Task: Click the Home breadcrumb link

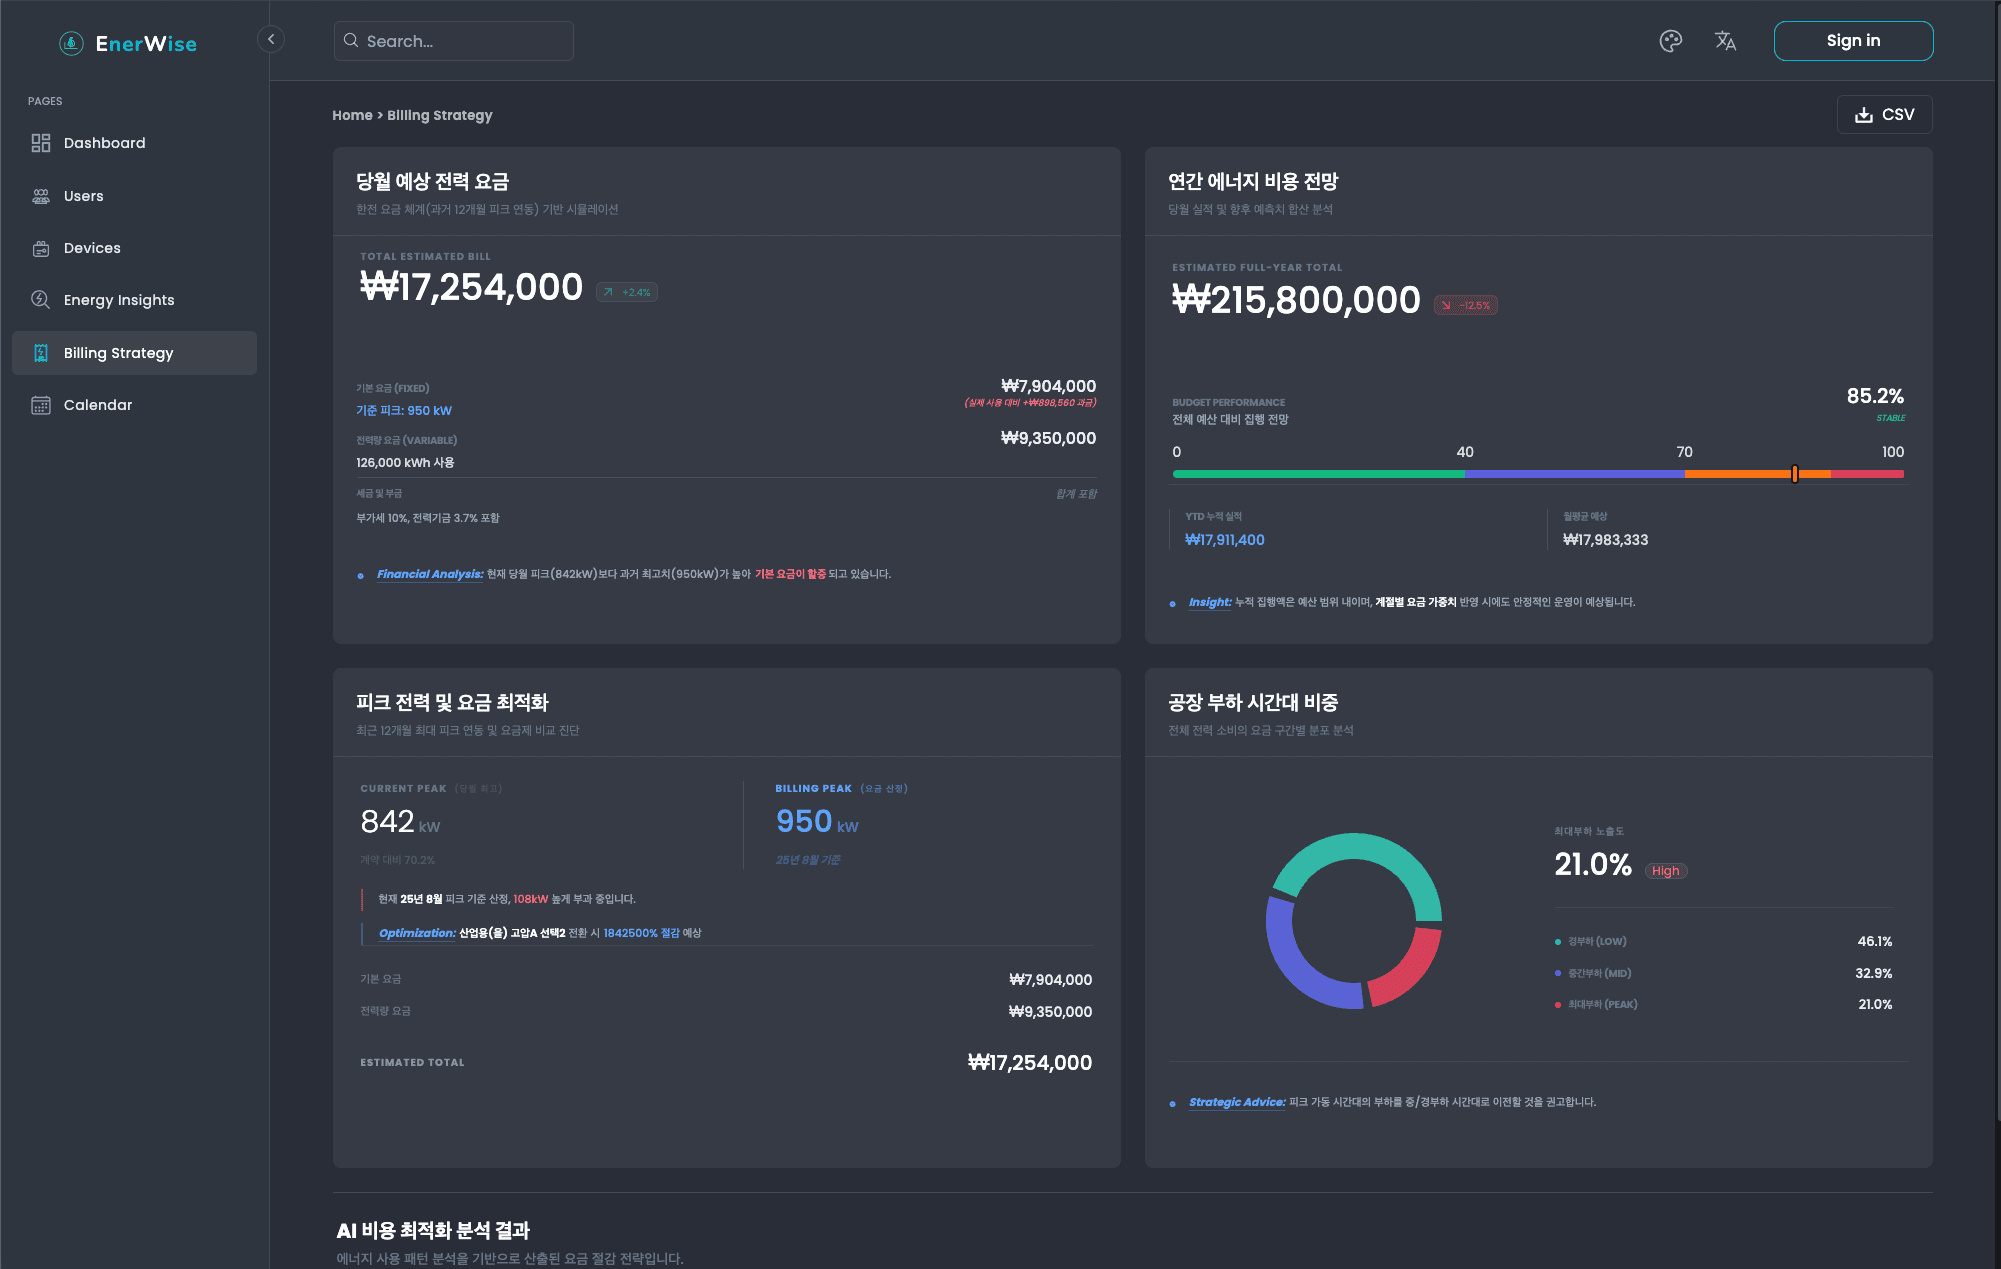Action: (352, 116)
